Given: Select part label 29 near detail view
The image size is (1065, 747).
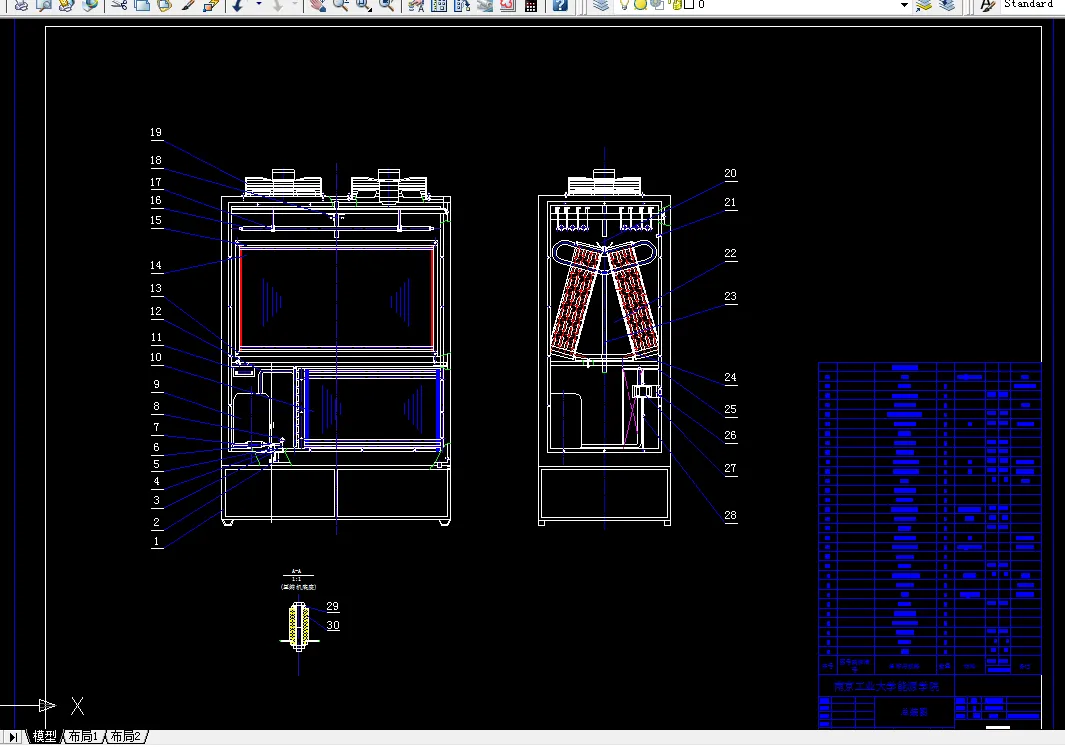Looking at the screenshot, I should [x=332, y=606].
